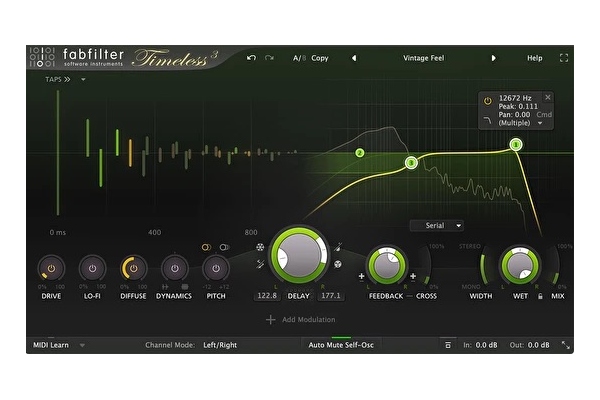Open the MIDI Learn dropdown arrow
The width and height of the screenshot is (600, 400).
82,345
